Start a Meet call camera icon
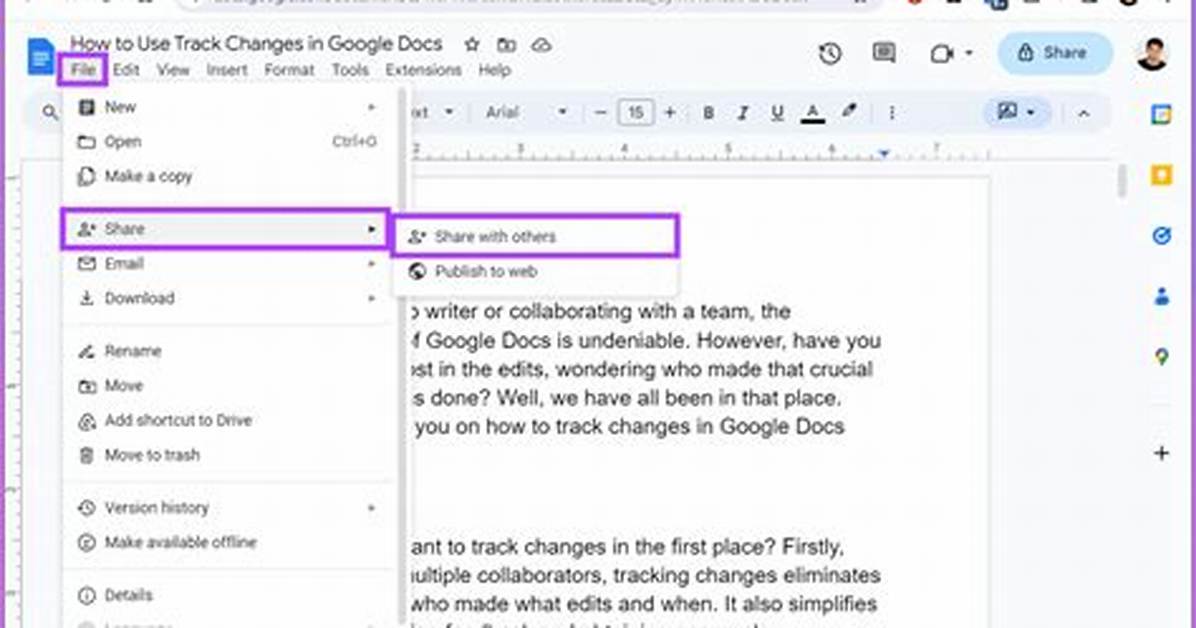Screen dimensions: 1196x628 pos(942,53)
